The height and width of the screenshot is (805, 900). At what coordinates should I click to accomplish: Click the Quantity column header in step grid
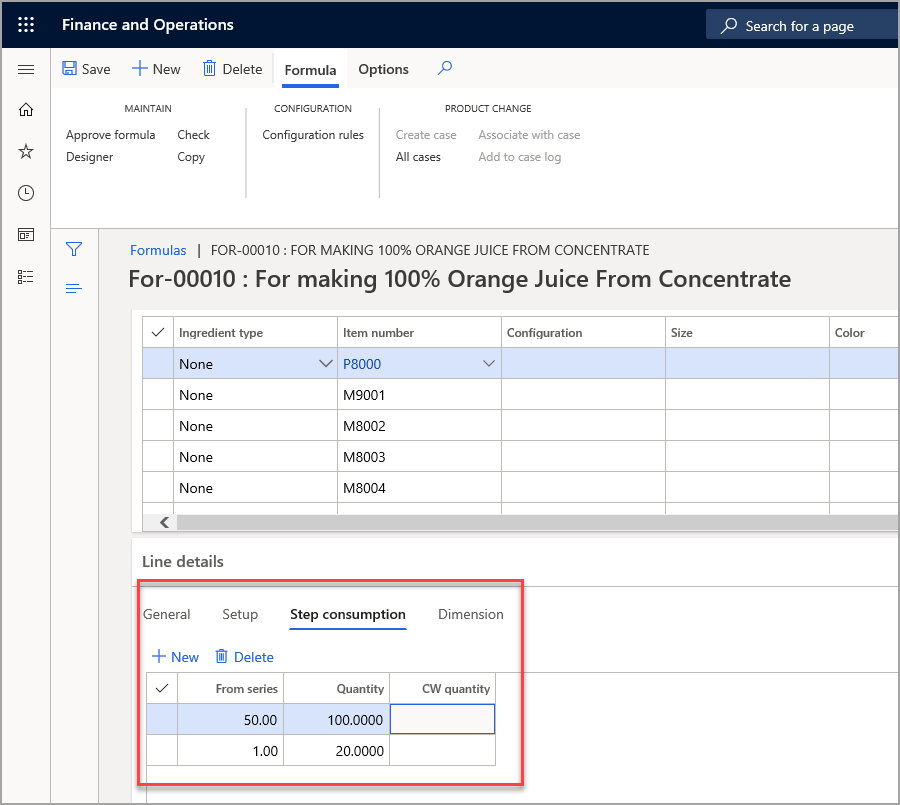[337, 688]
